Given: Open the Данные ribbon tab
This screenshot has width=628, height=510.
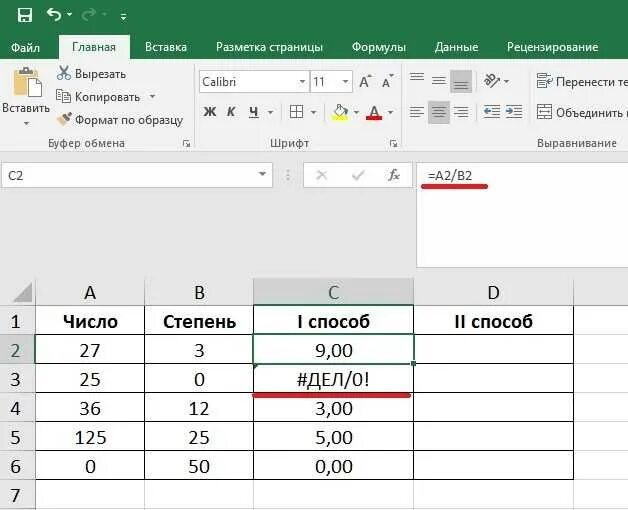Looking at the screenshot, I should tap(457, 47).
